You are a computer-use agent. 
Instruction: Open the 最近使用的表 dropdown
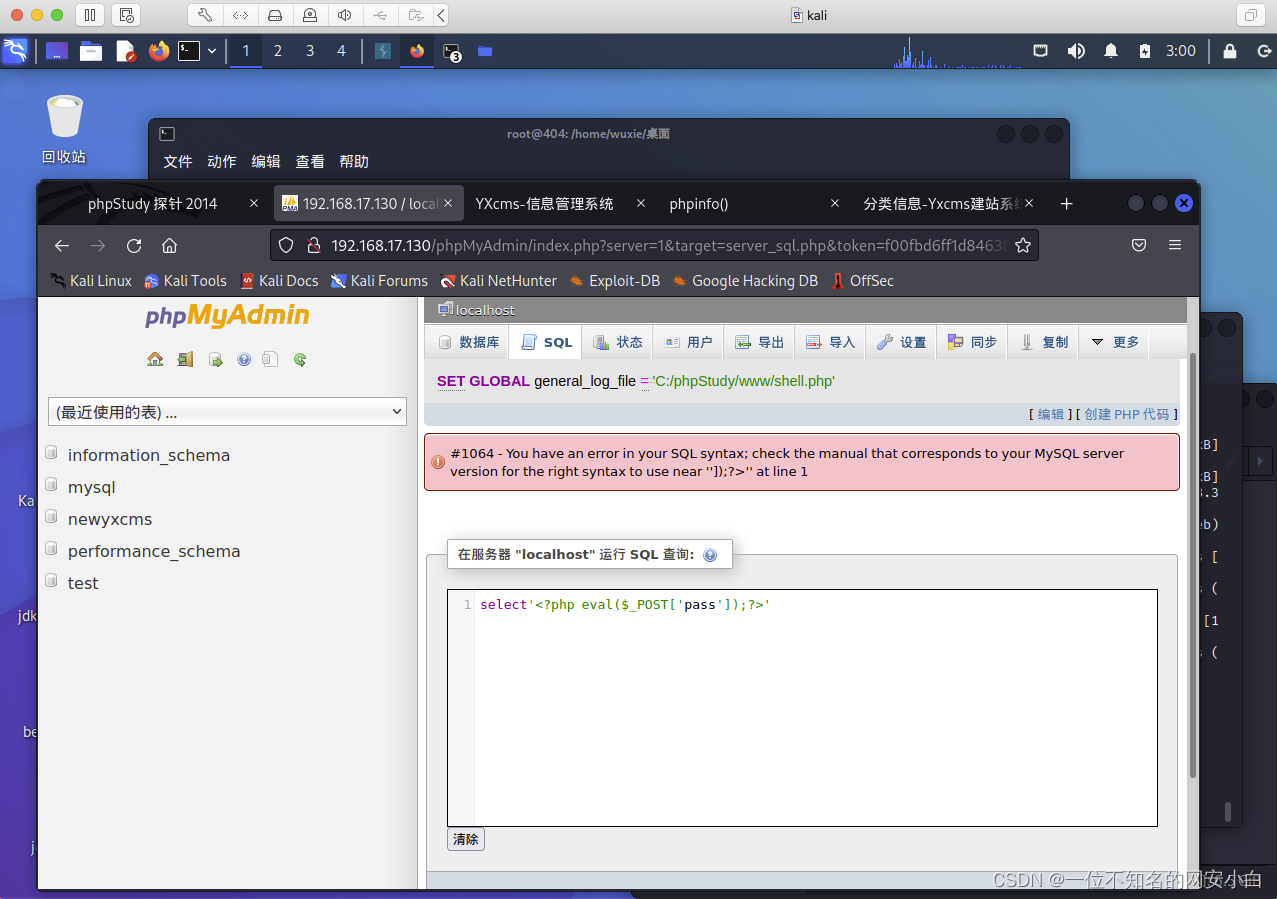tap(227, 411)
